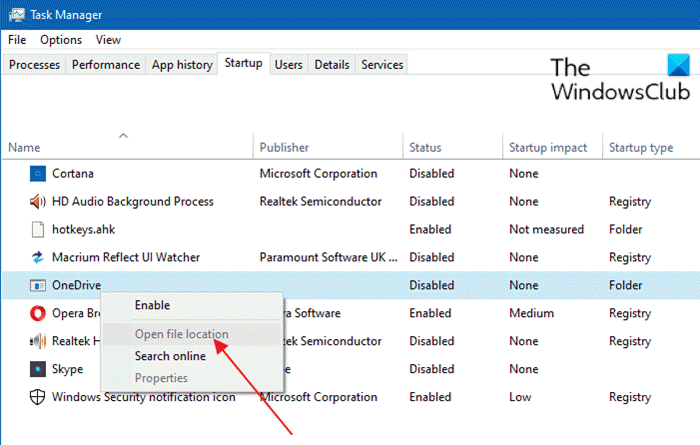Switch to the Processes tab

click(36, 65)
